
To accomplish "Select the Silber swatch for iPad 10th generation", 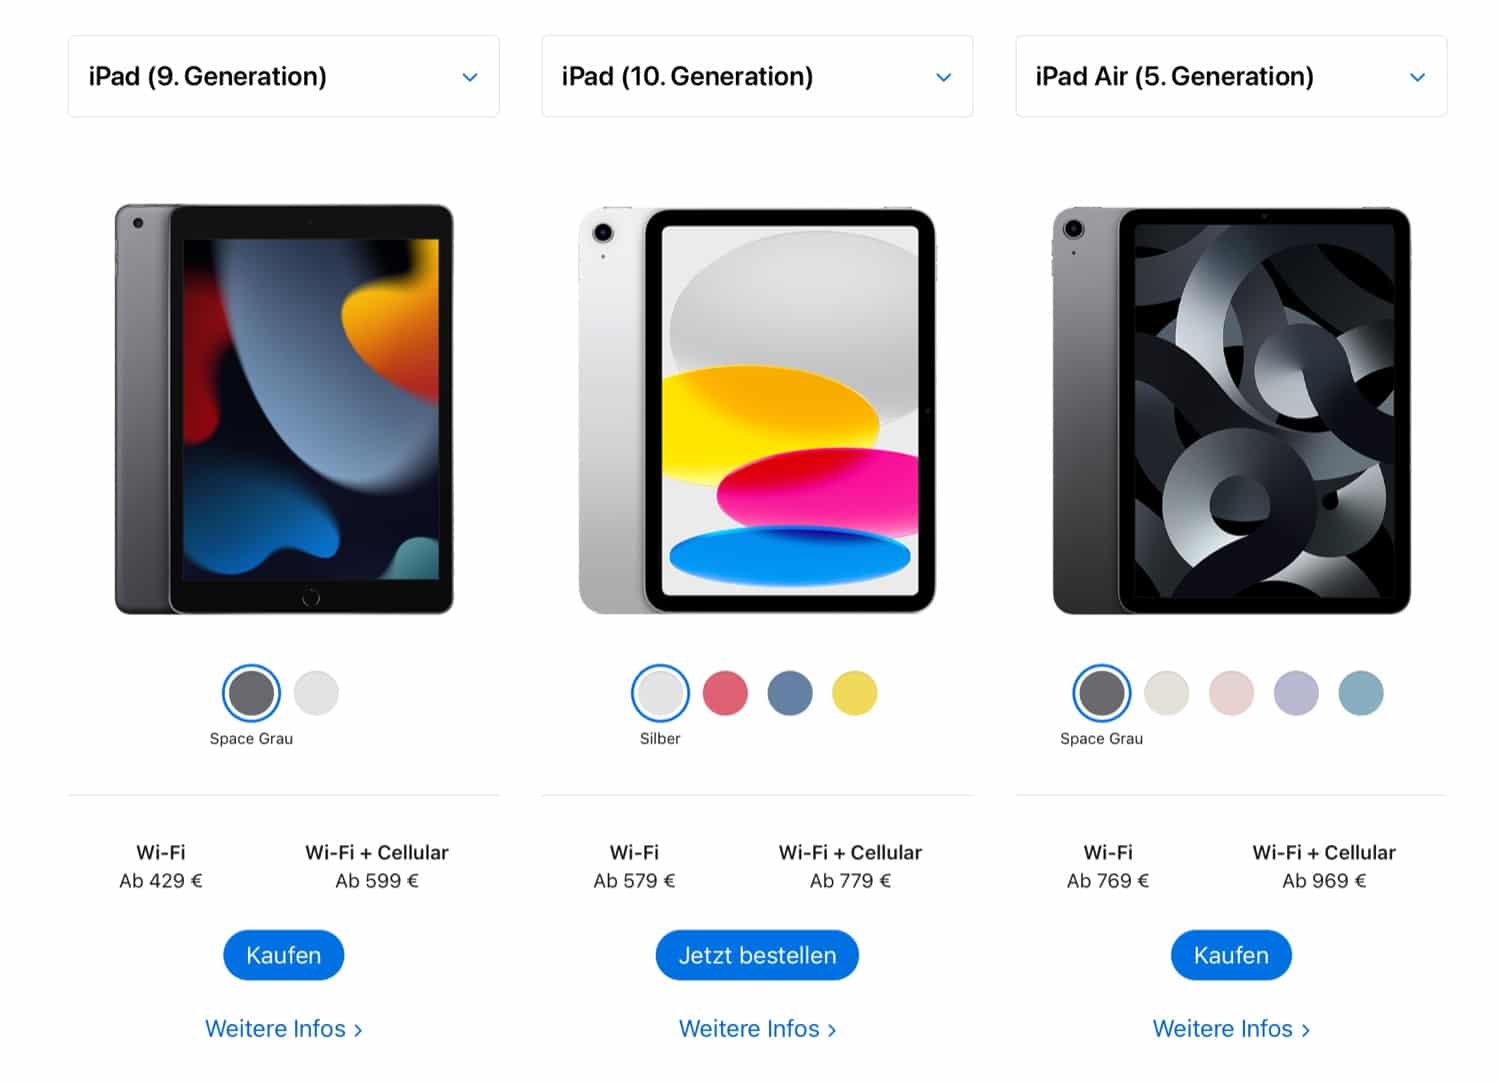I will (x=660, y=693).
